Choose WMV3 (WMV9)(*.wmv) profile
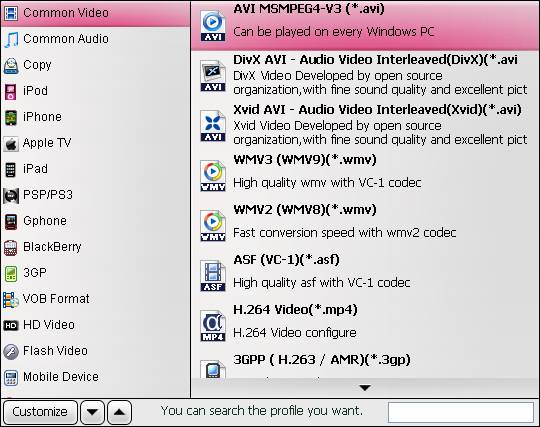This screenshot has width=540, height=427. coord(365,176)
